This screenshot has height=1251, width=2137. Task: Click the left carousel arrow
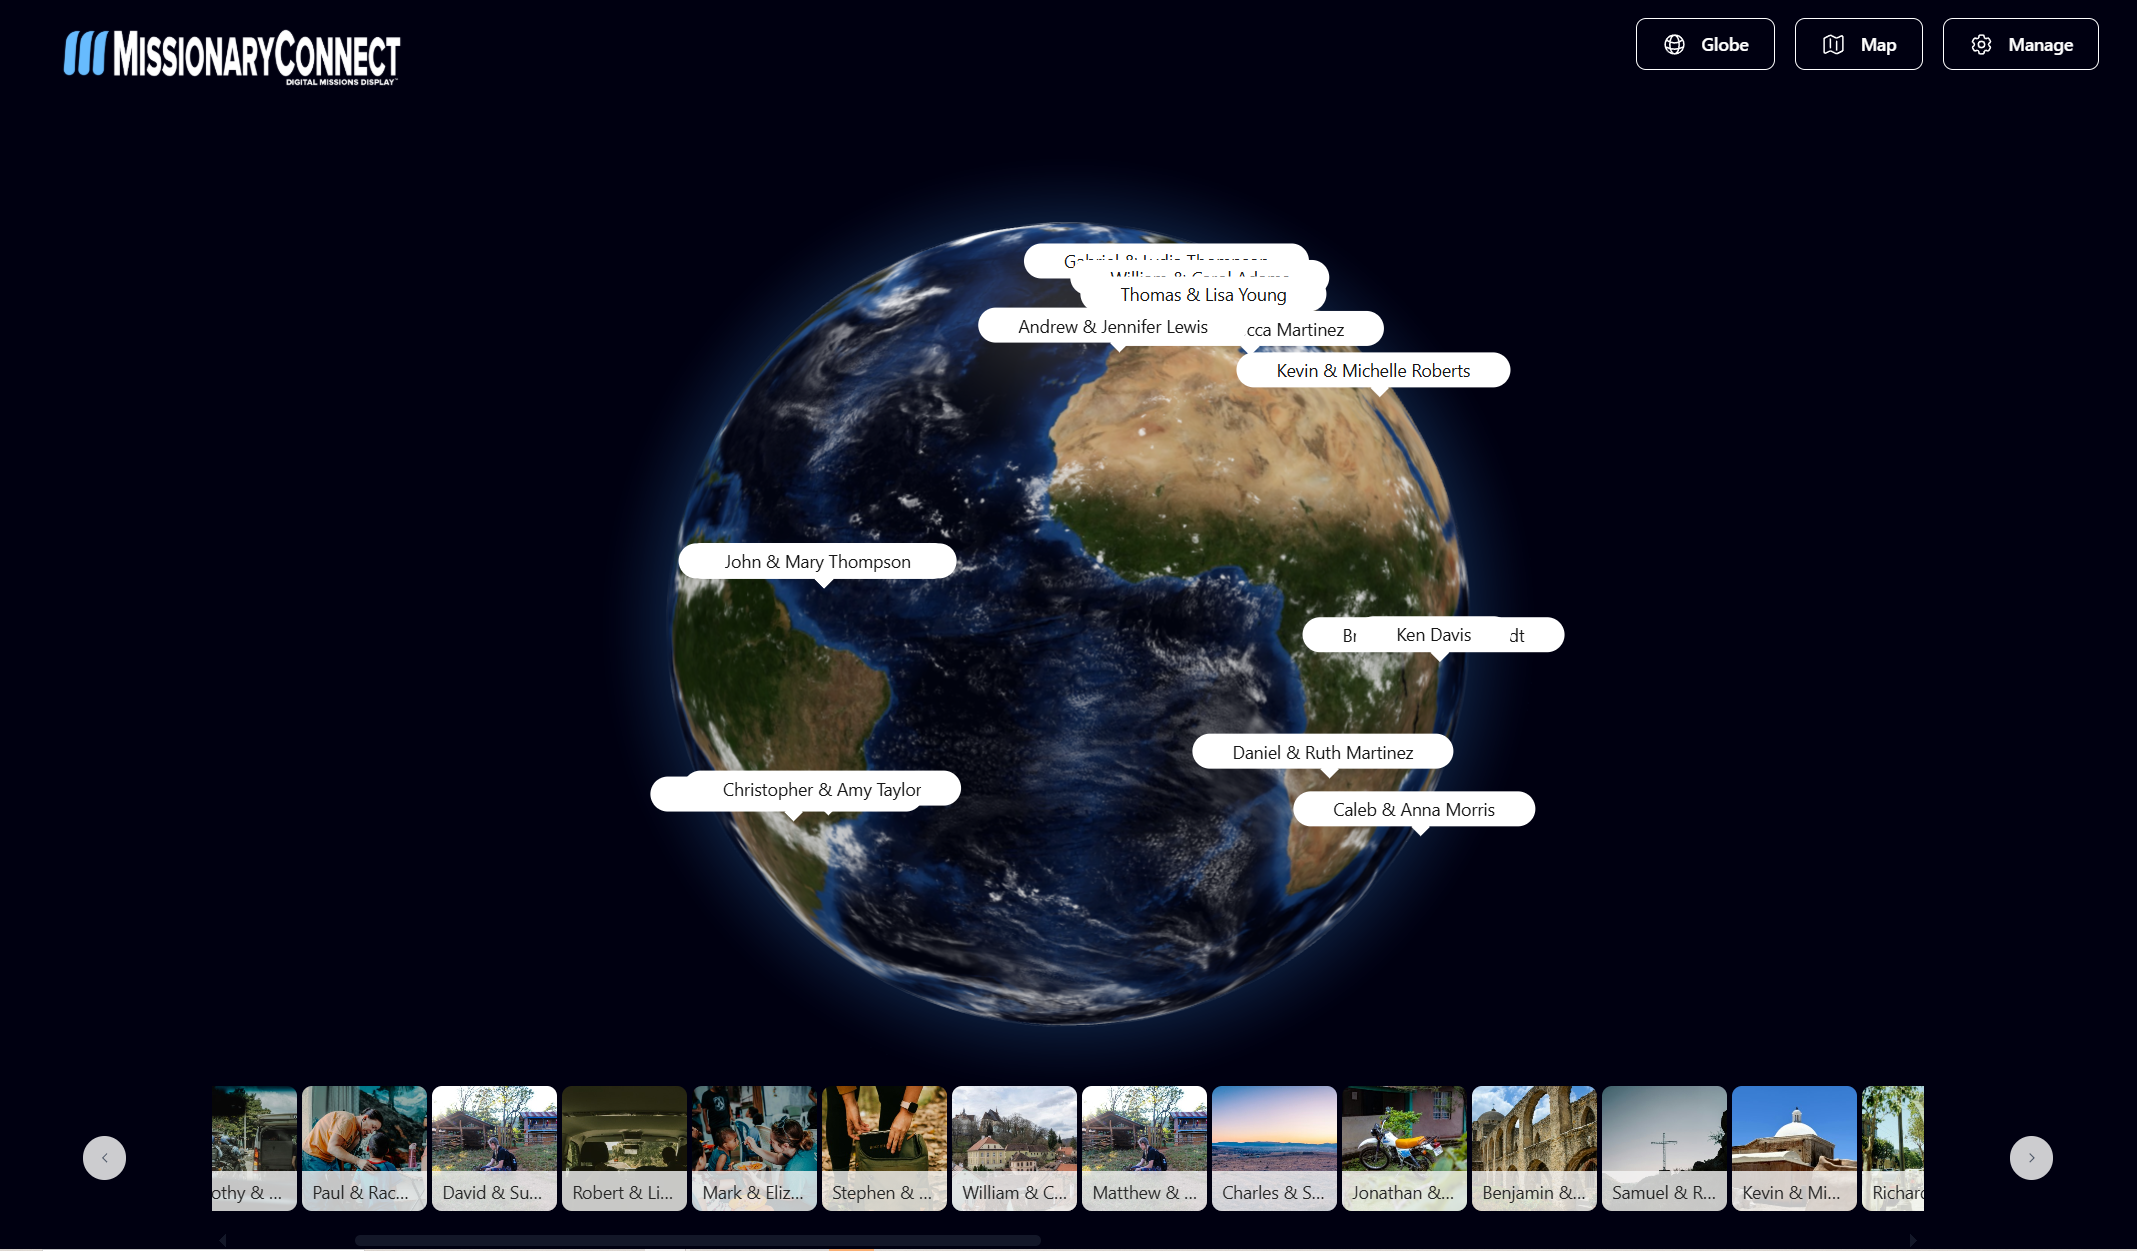[x=105, y=1157]
